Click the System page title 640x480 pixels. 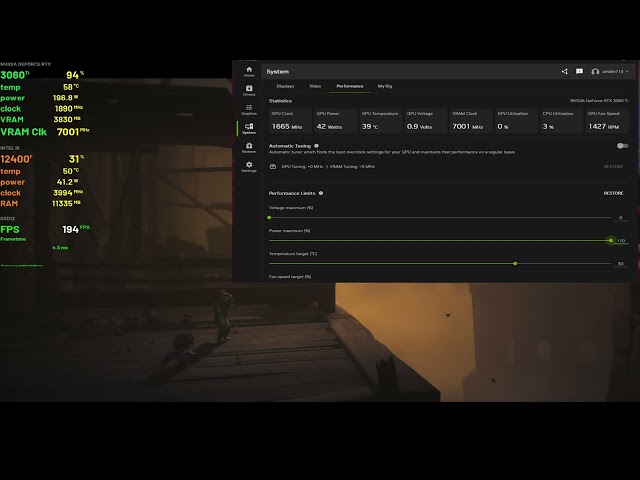pos(278,71)
